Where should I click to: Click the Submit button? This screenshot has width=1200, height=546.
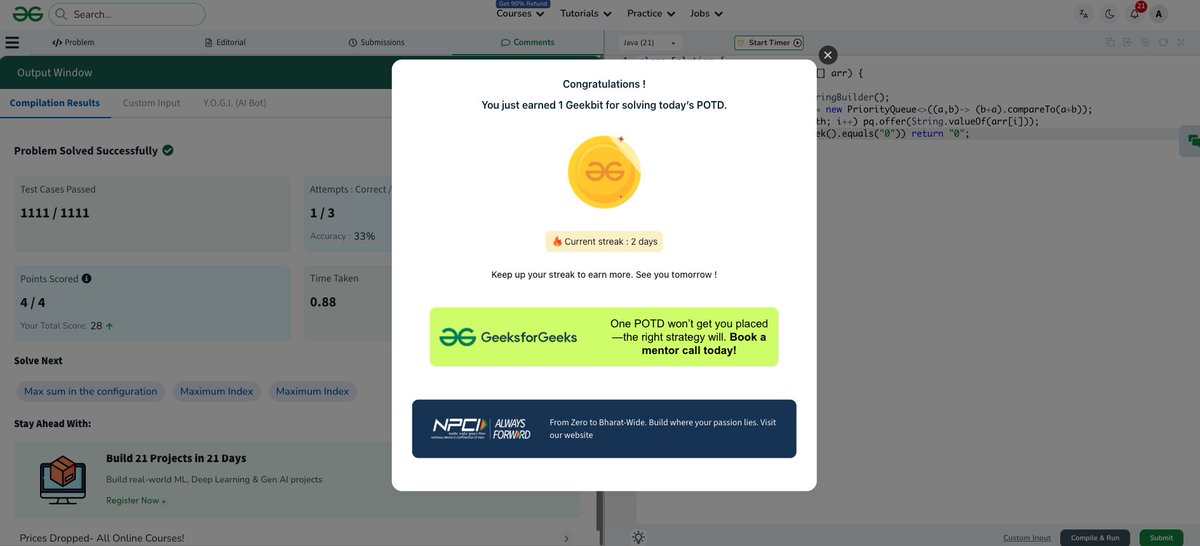coord(1161,538)
